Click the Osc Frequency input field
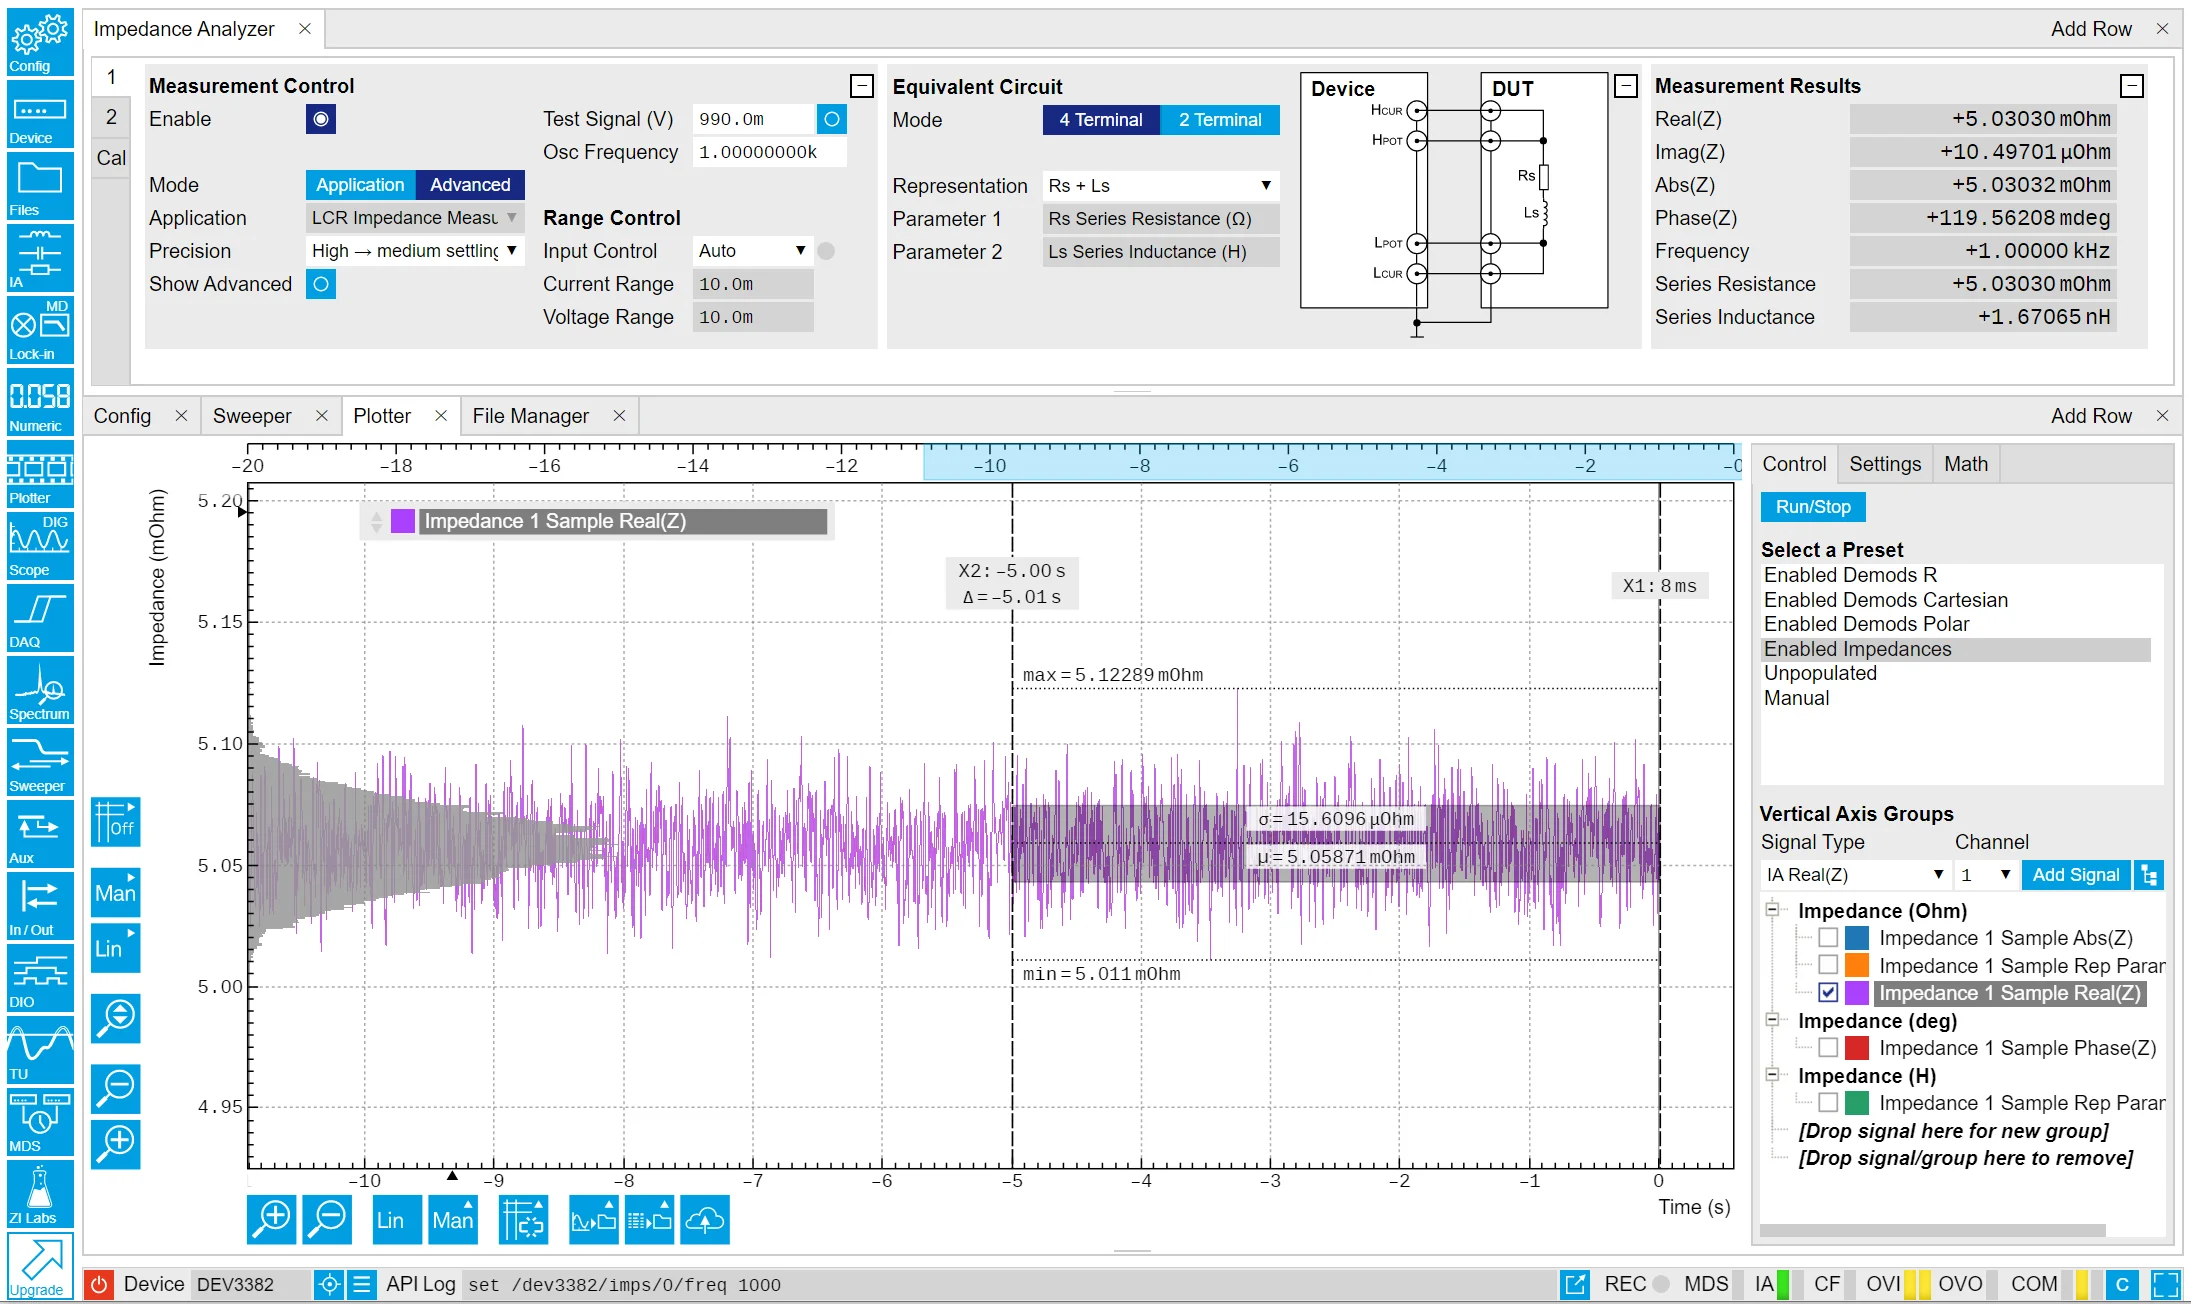The height and width of the screenshot is (1304, 2191). 769,152
